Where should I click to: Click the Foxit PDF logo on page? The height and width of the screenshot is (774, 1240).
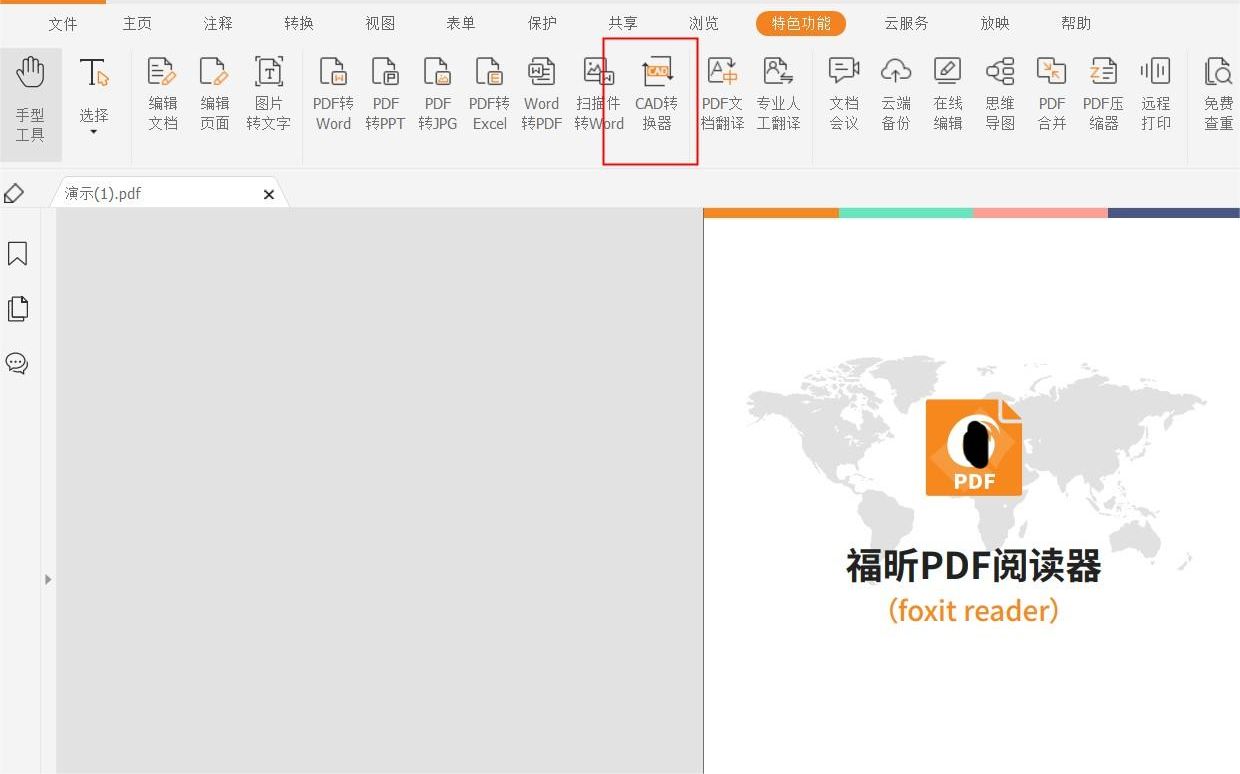(x=973, y=447)
